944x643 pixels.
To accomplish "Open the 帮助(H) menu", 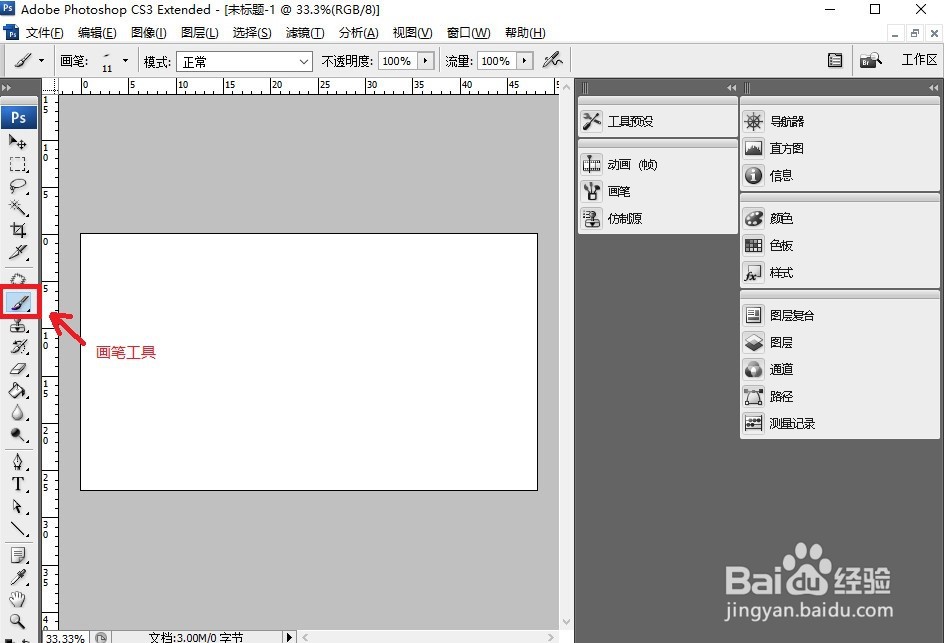I will (525, 33).
